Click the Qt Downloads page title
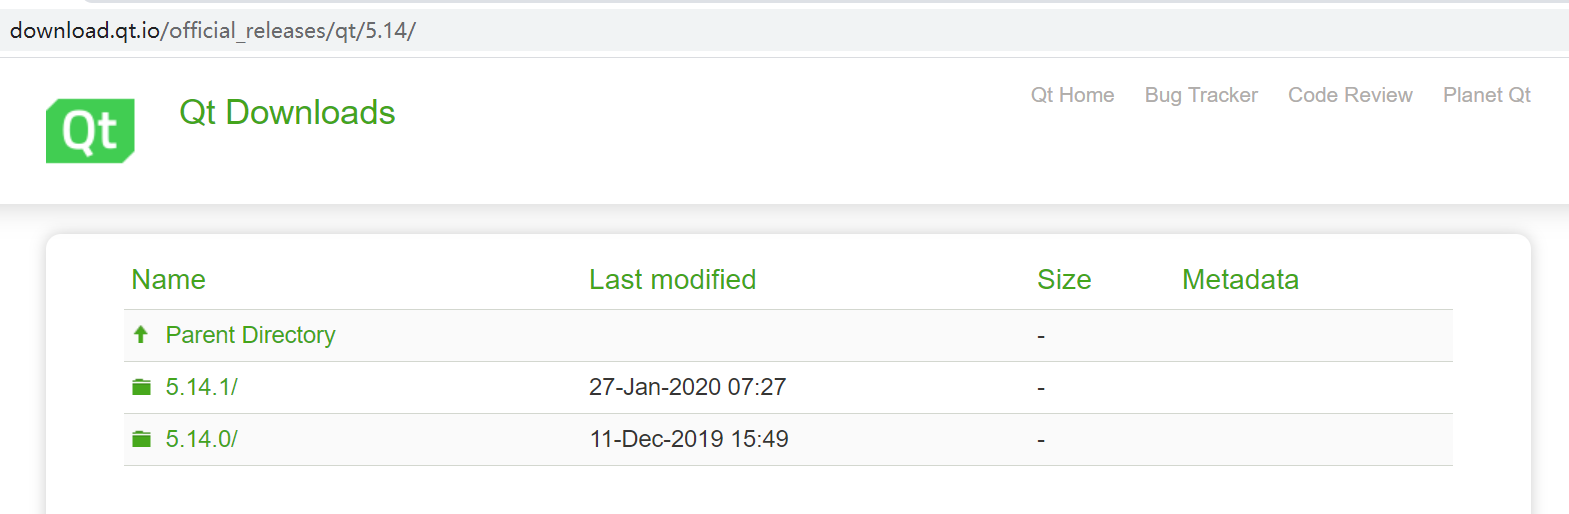Screen dimensions: 1569x514 click(287, 112)
